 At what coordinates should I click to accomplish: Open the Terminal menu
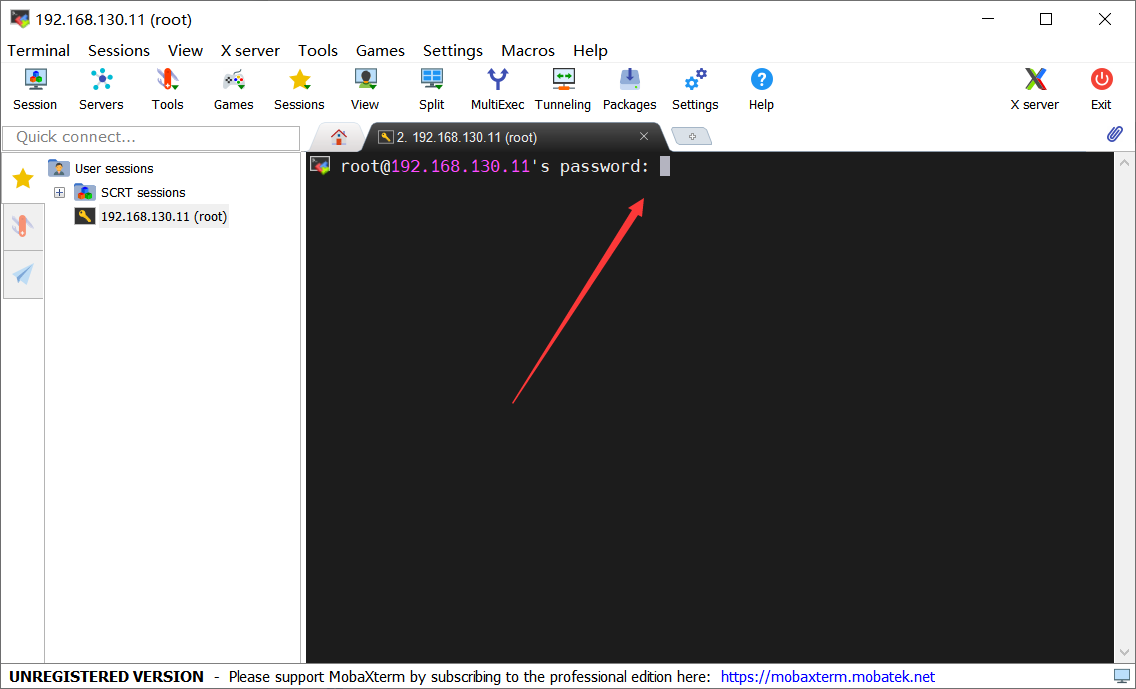click(38, 51)
